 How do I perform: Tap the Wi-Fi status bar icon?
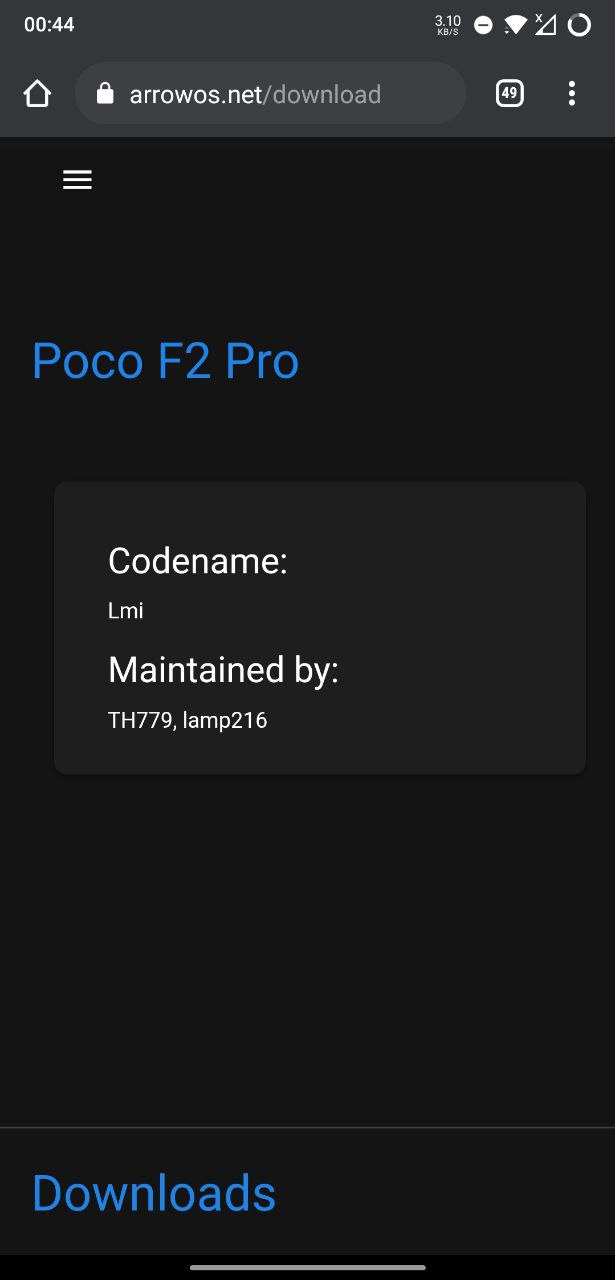tap(515, 25)
